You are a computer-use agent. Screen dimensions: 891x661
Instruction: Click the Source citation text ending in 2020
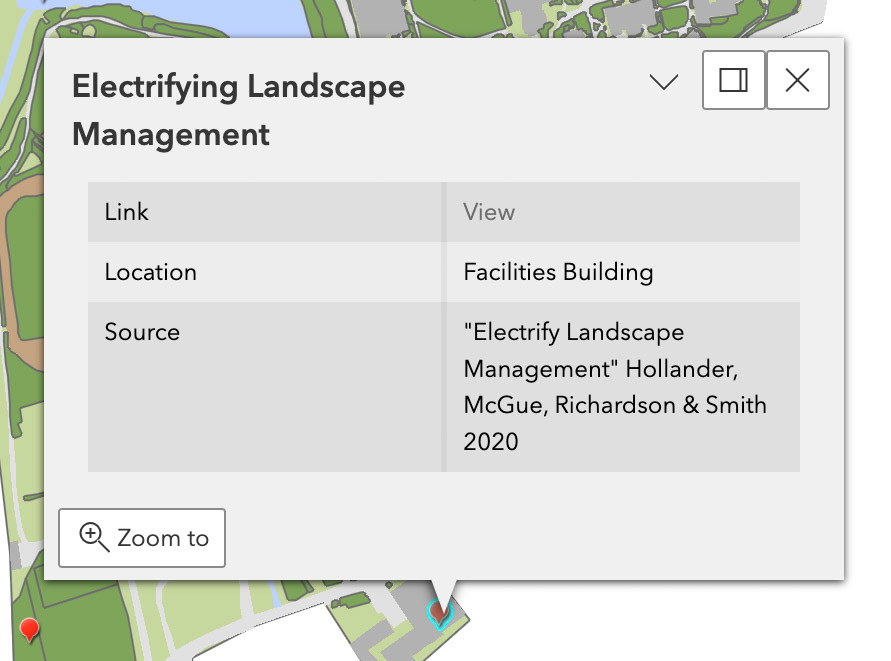(x=615, y=386)
